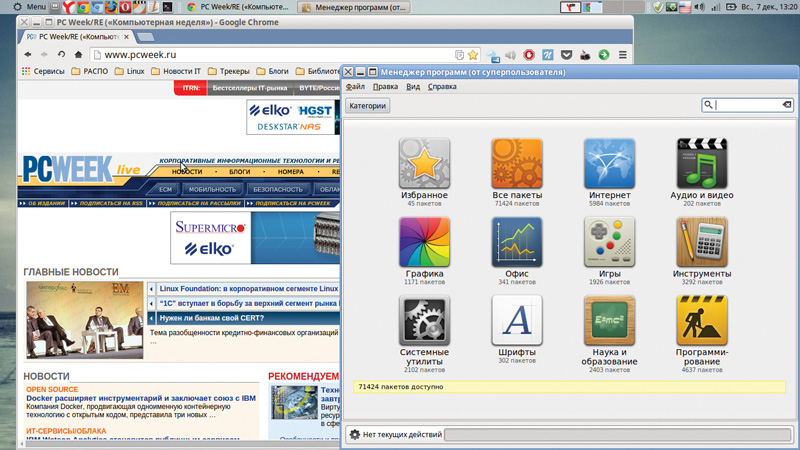Open the Справка menu
The width and height of the screenshot is (800, 450).
442,87
